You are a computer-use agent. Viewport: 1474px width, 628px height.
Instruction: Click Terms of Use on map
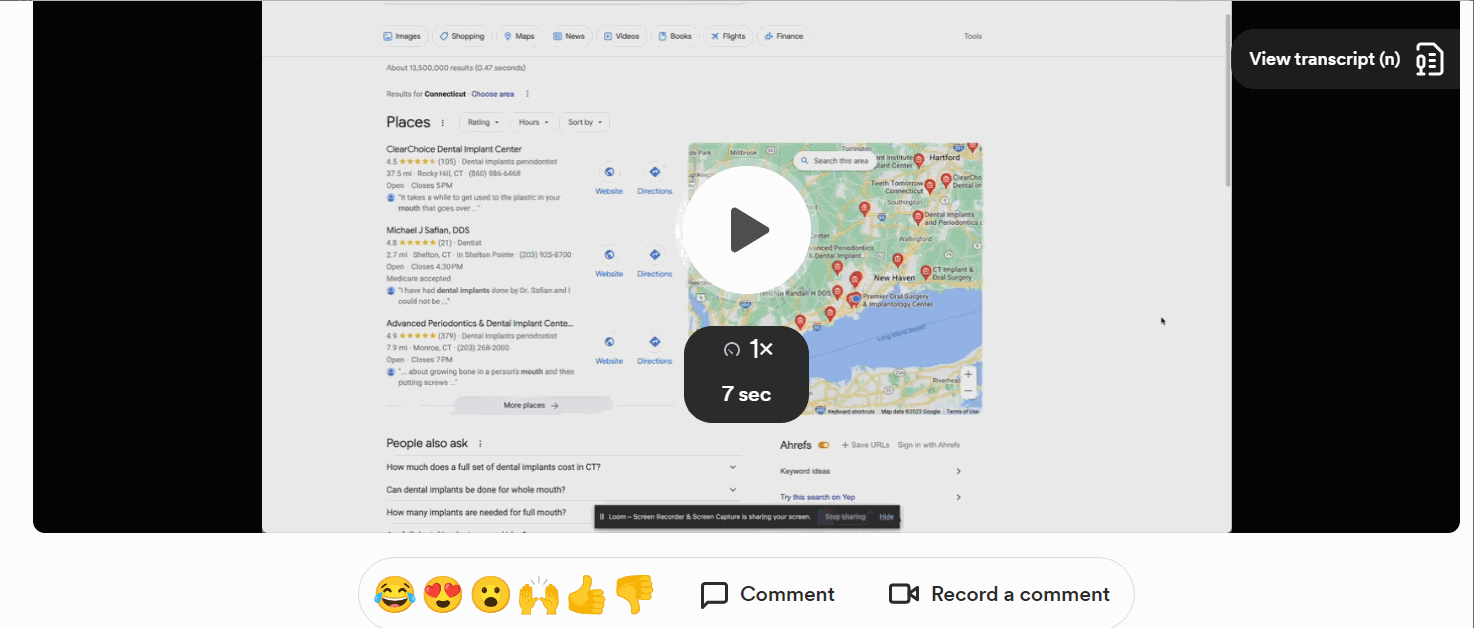coord(963,411)
